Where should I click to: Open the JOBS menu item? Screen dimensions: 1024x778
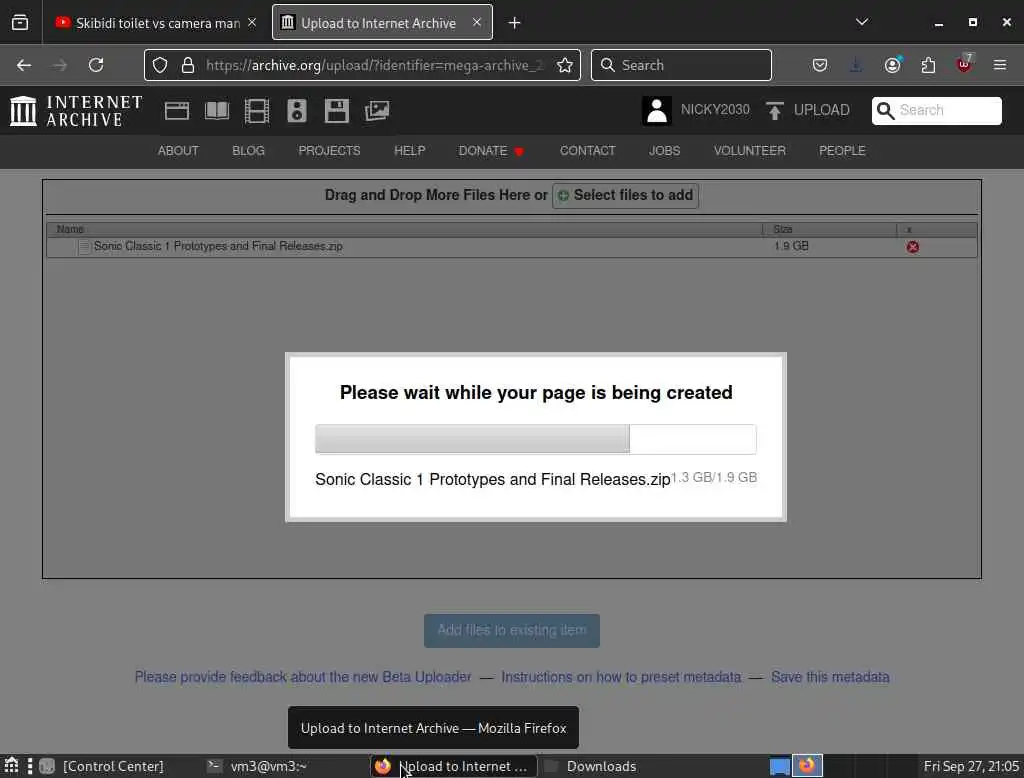(665, 151)
